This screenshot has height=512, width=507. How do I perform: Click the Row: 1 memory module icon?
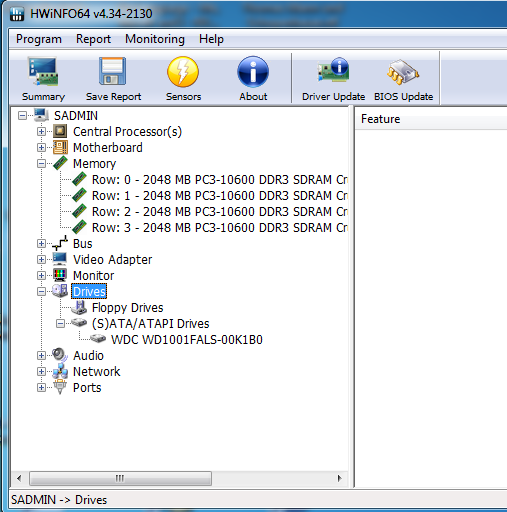79,195
